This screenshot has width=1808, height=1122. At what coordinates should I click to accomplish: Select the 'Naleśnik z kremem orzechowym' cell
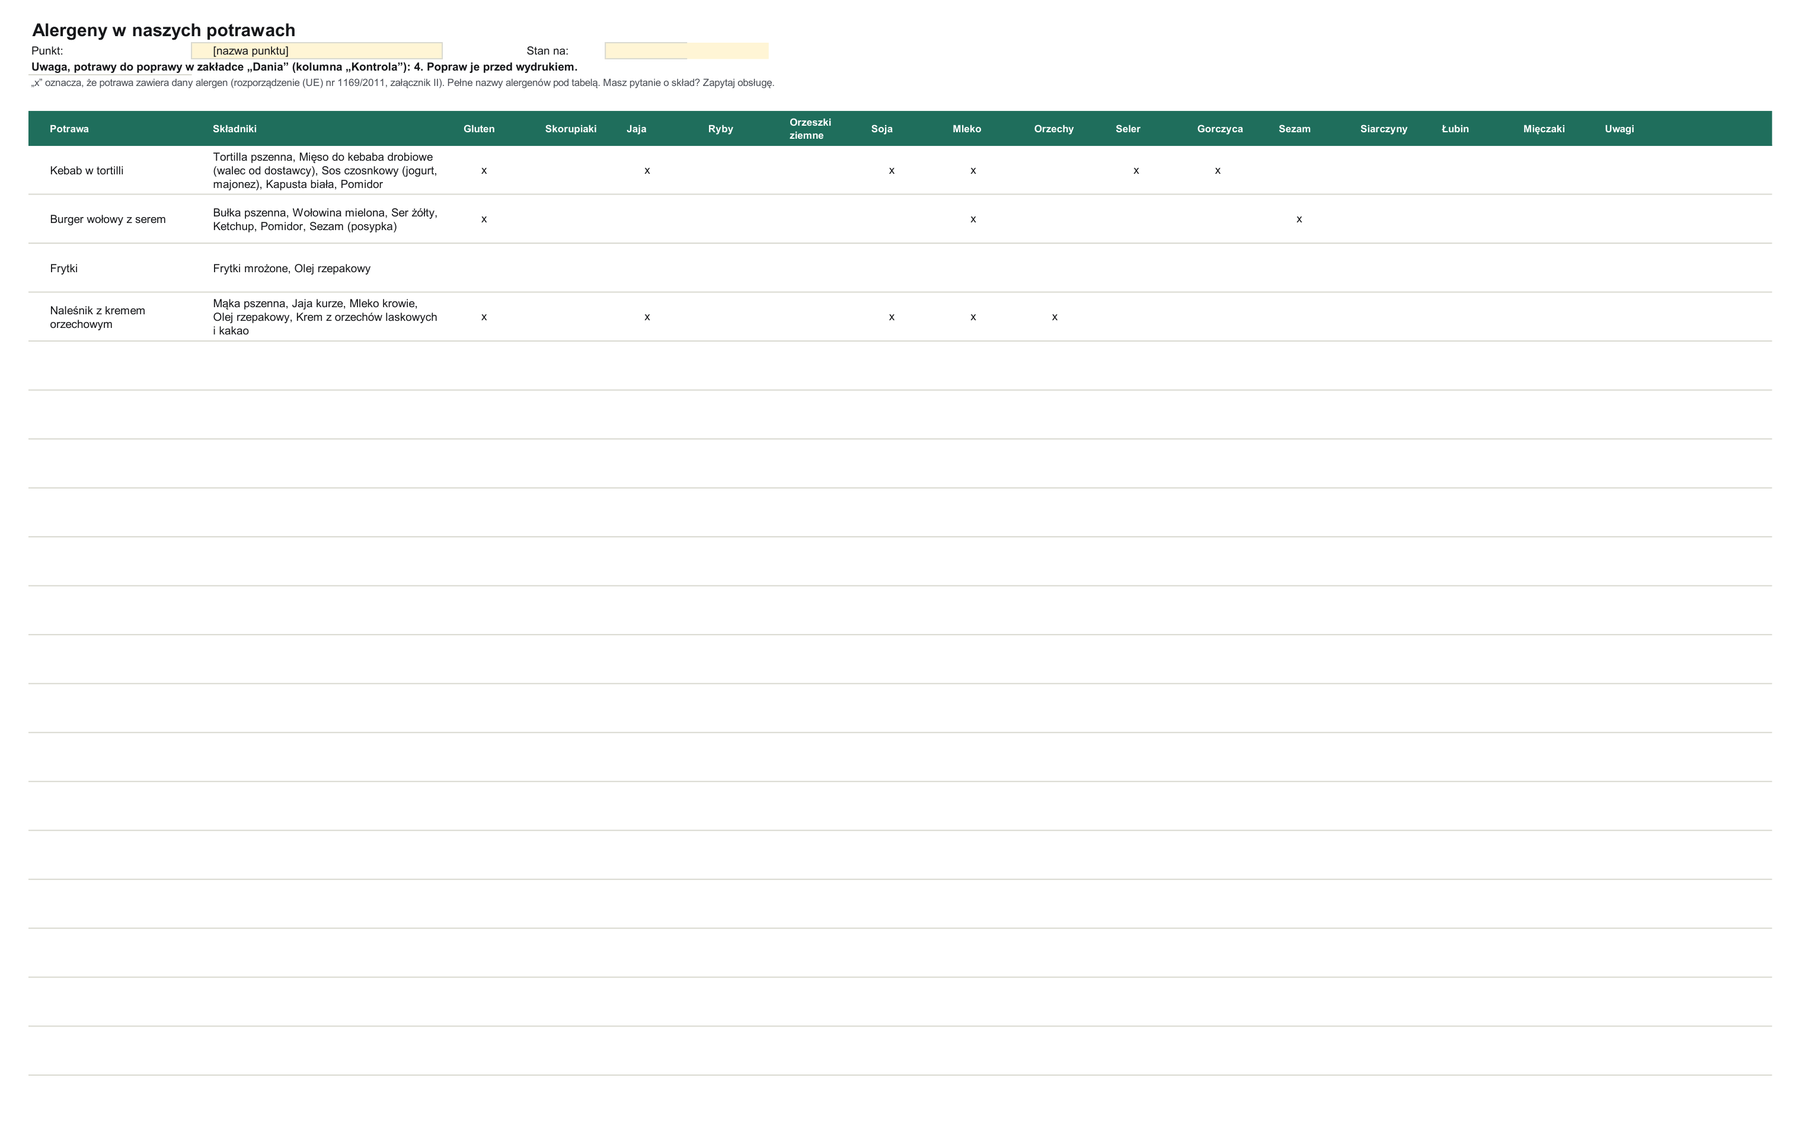[98, 317]
